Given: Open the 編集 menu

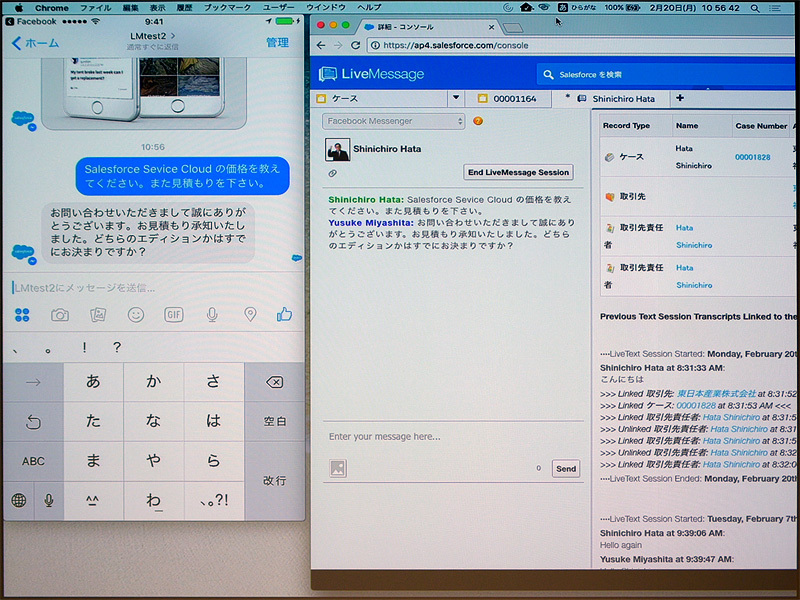Looking at the screenshot, I should tap(130, 8).
